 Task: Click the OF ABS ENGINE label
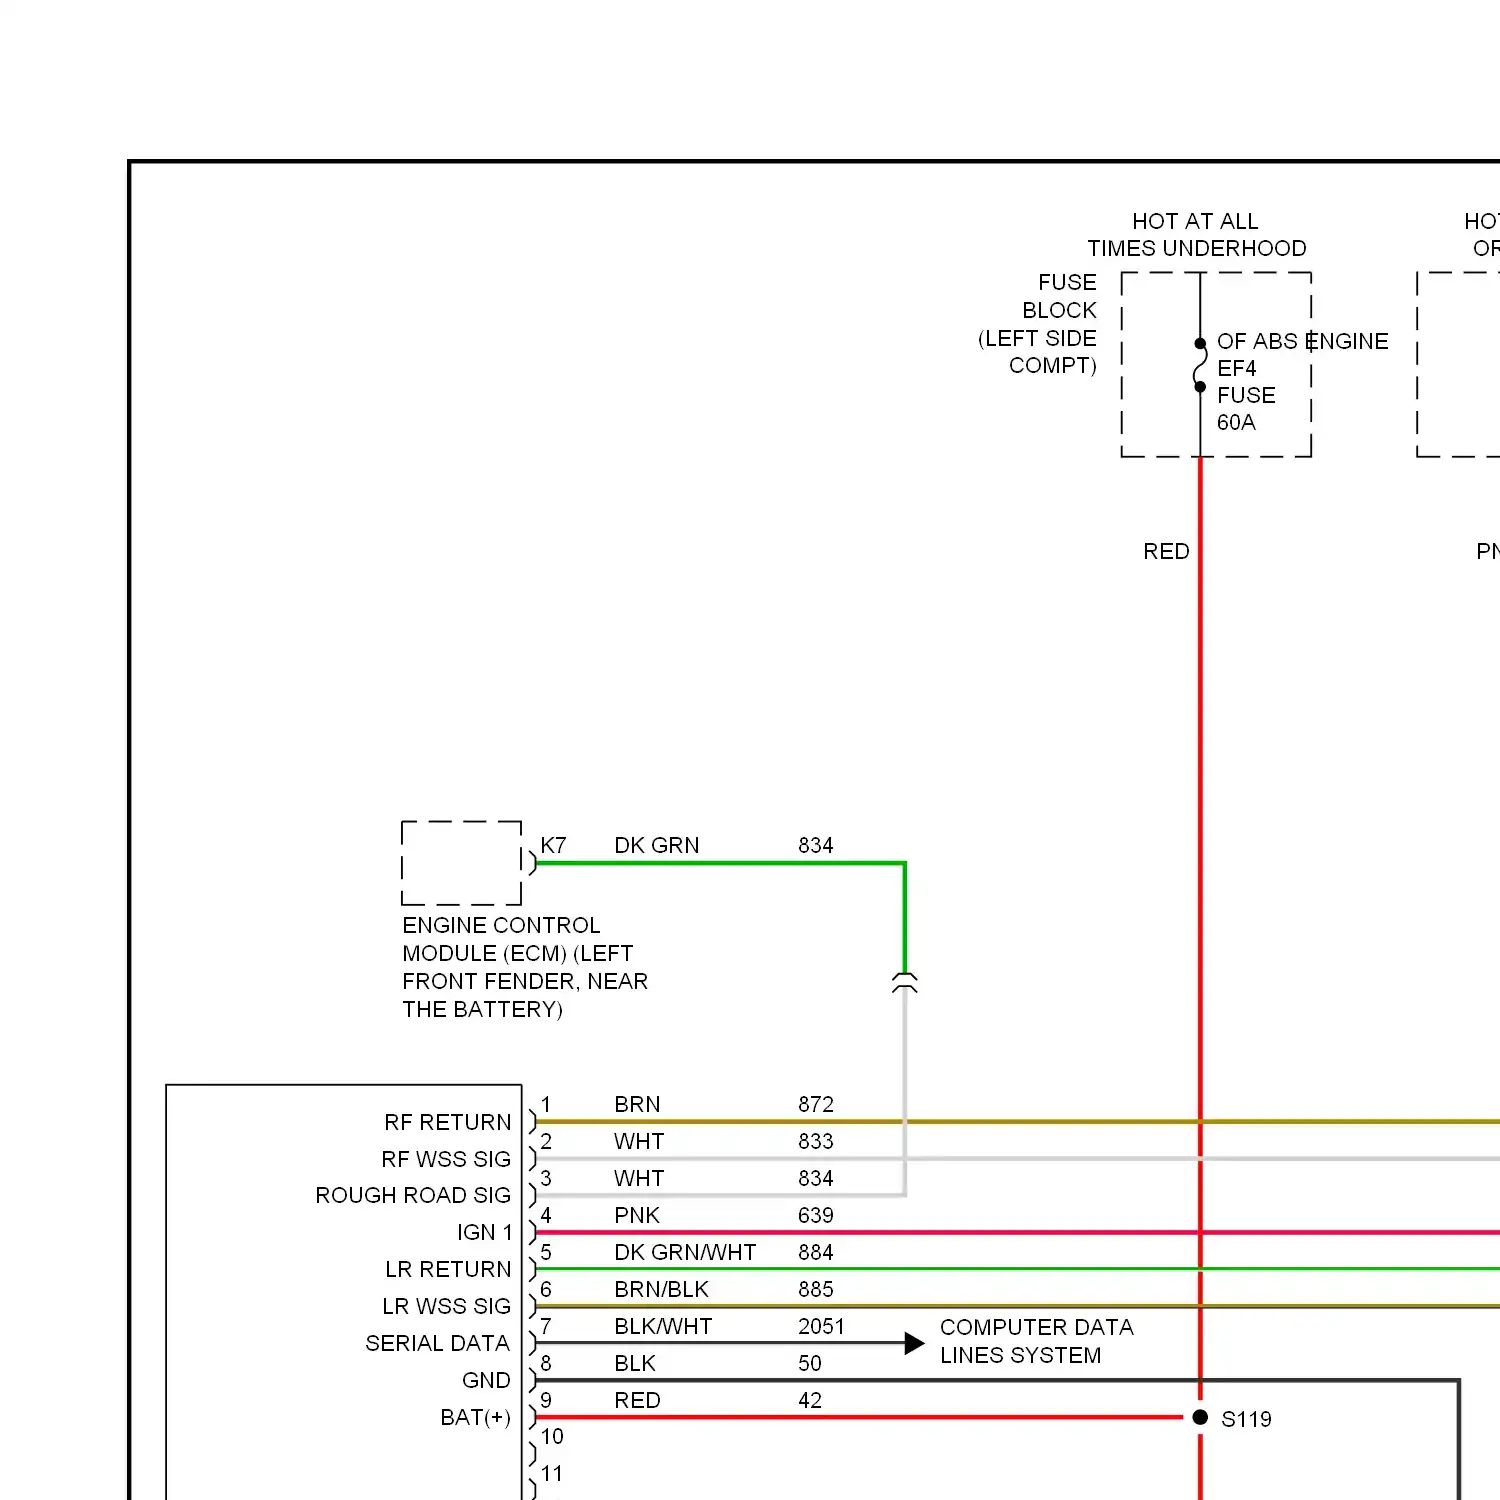pyautogui.click(x=1303, y=341)
